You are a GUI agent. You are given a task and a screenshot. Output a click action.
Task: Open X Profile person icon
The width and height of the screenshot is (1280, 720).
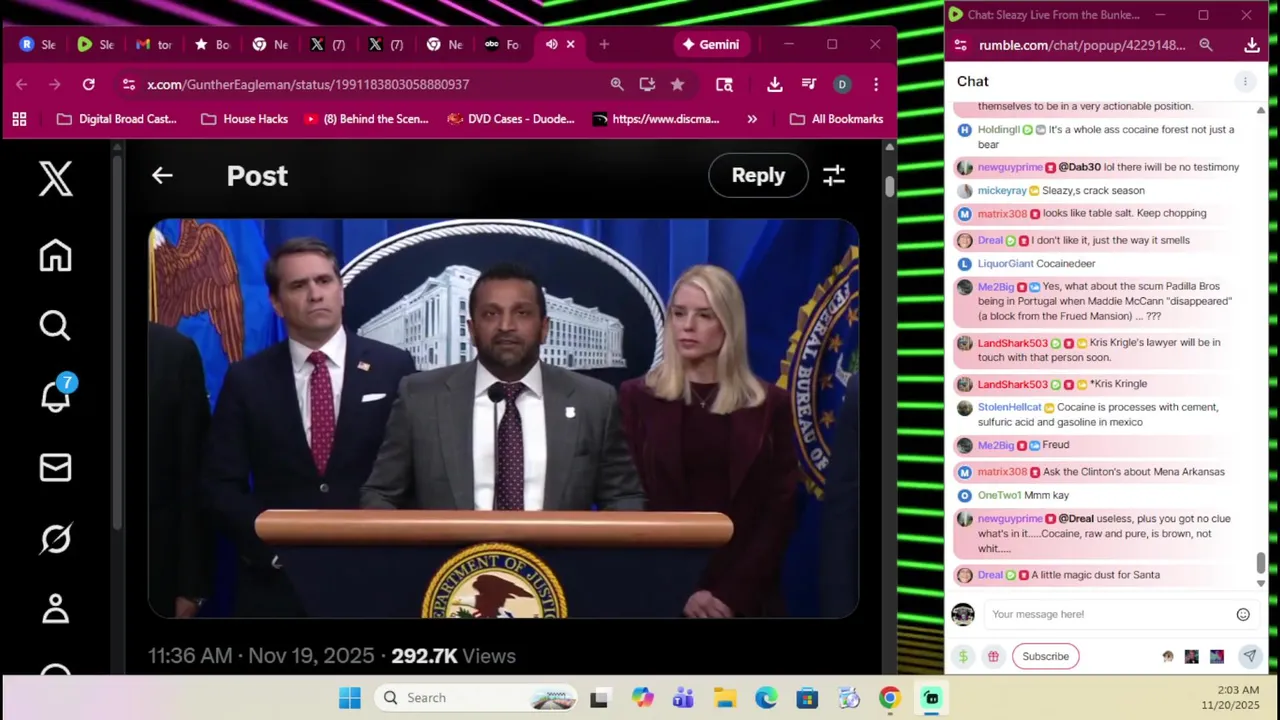click(x=56, y=609)
